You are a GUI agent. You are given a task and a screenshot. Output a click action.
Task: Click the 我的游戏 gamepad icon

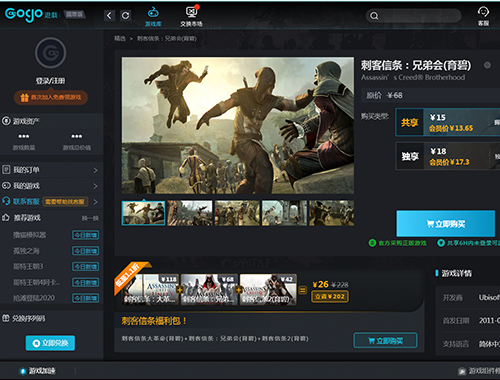[6, 186]
